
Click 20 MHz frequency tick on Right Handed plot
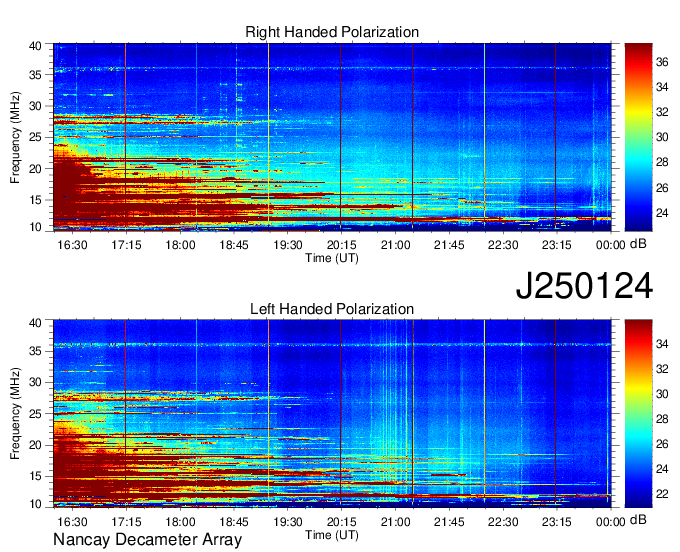click(x=36, y=169)
